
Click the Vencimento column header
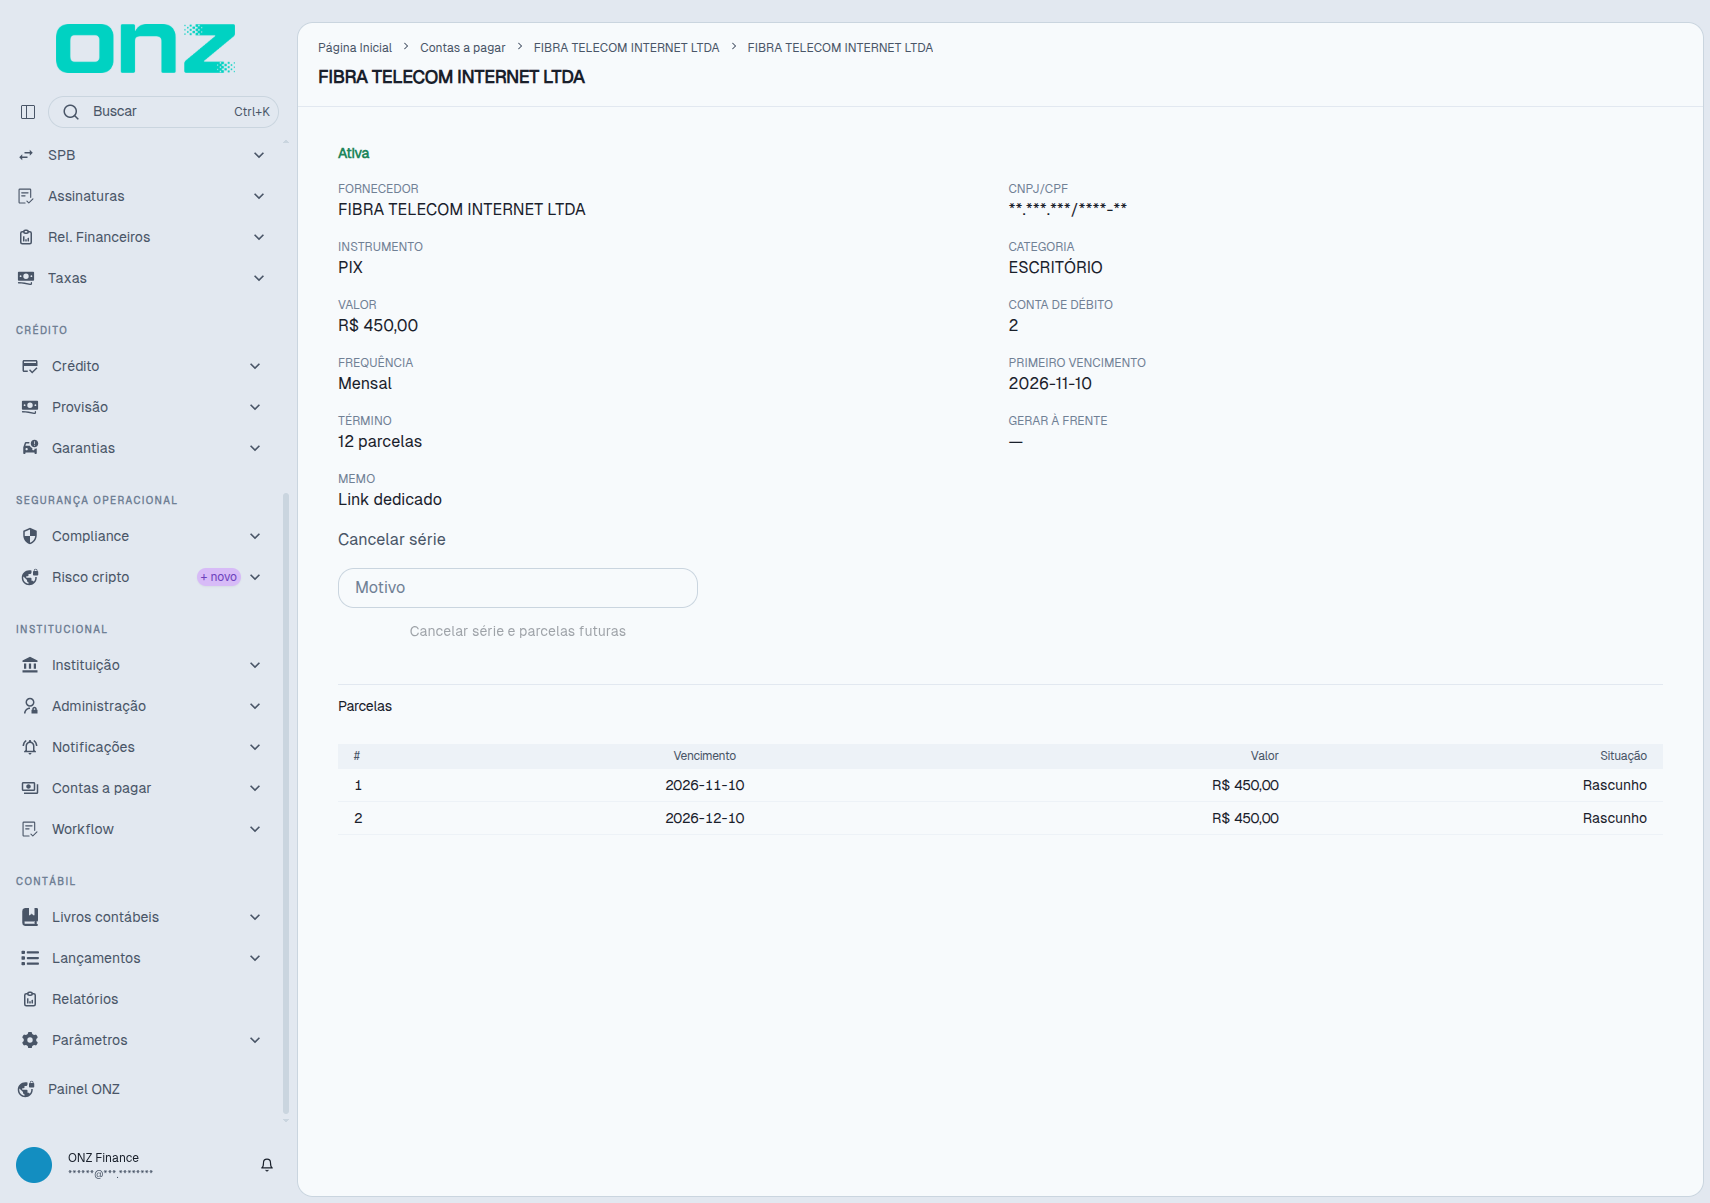tap(705, 756)
